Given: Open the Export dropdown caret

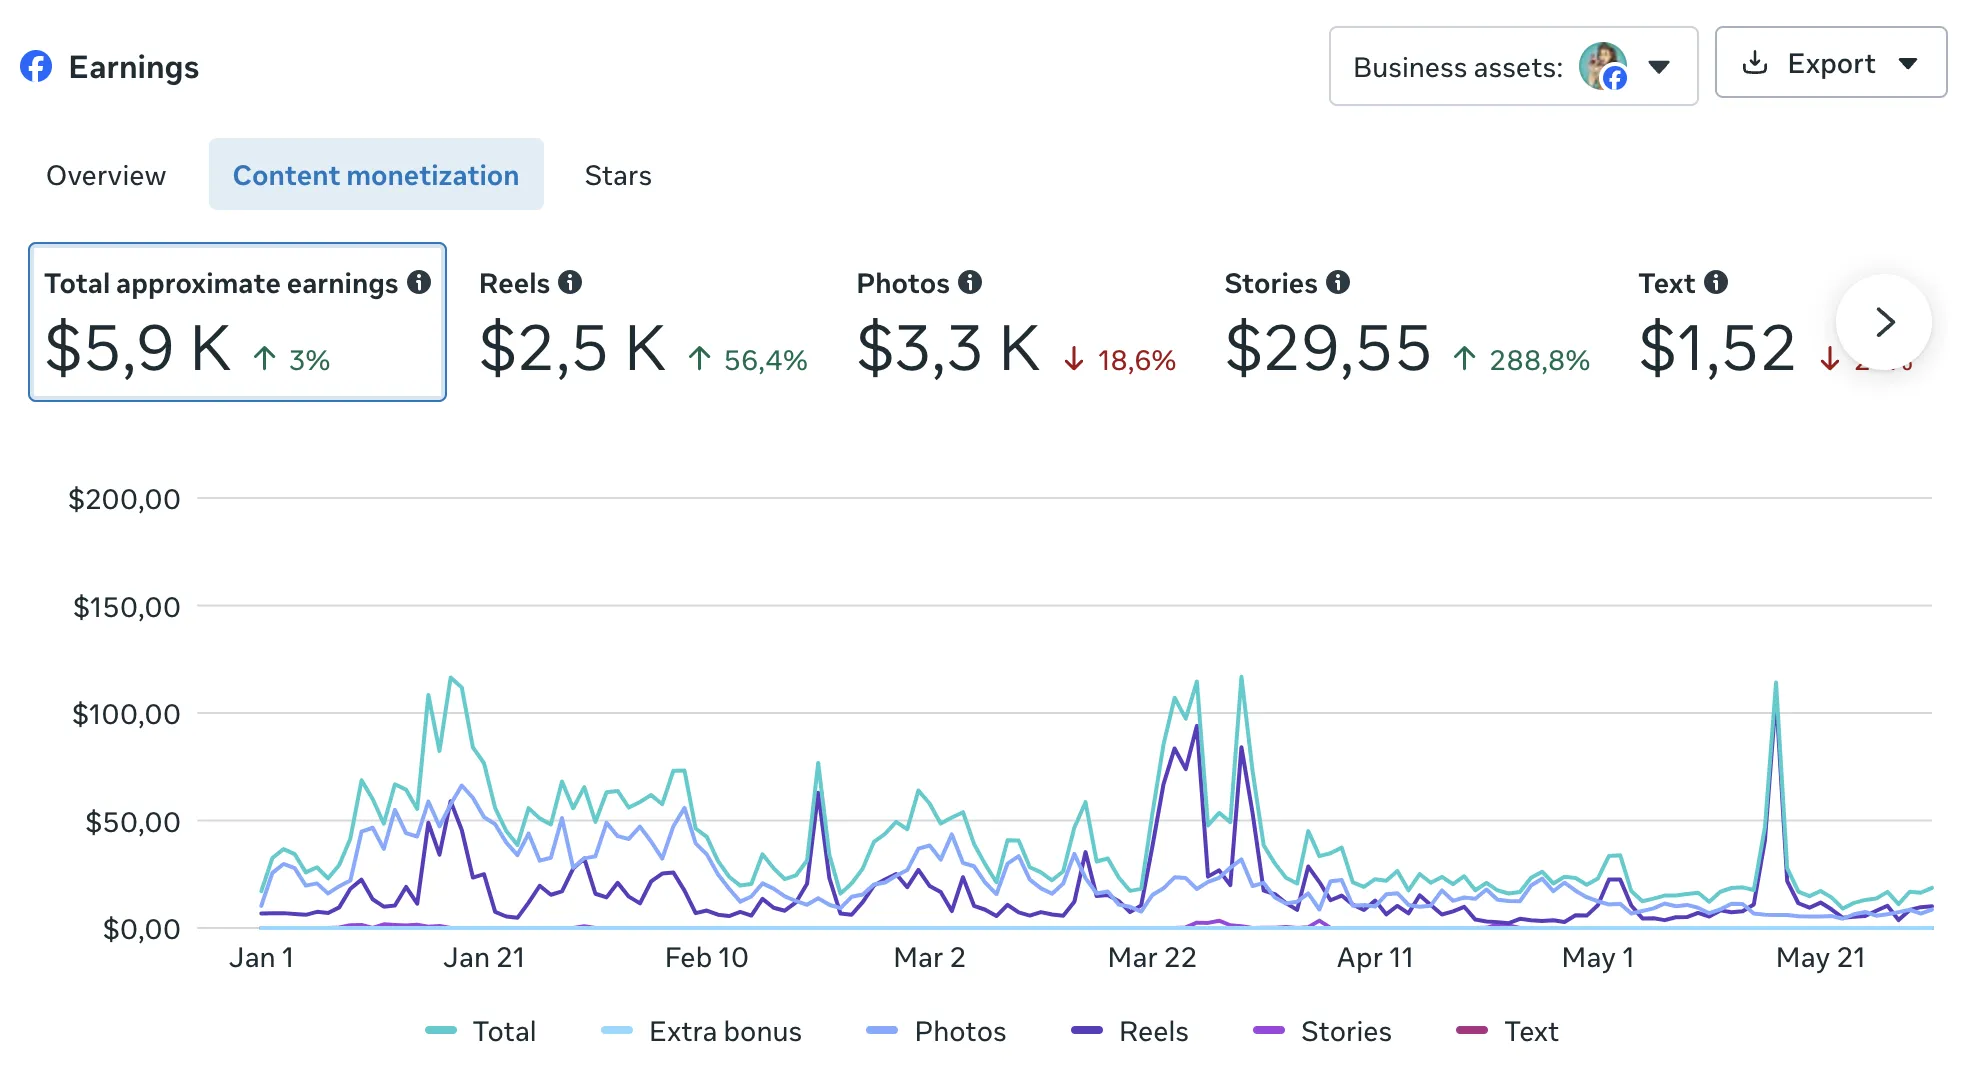Looking at the screenshot, I should pyautogui.click(x=1908, y=63).
